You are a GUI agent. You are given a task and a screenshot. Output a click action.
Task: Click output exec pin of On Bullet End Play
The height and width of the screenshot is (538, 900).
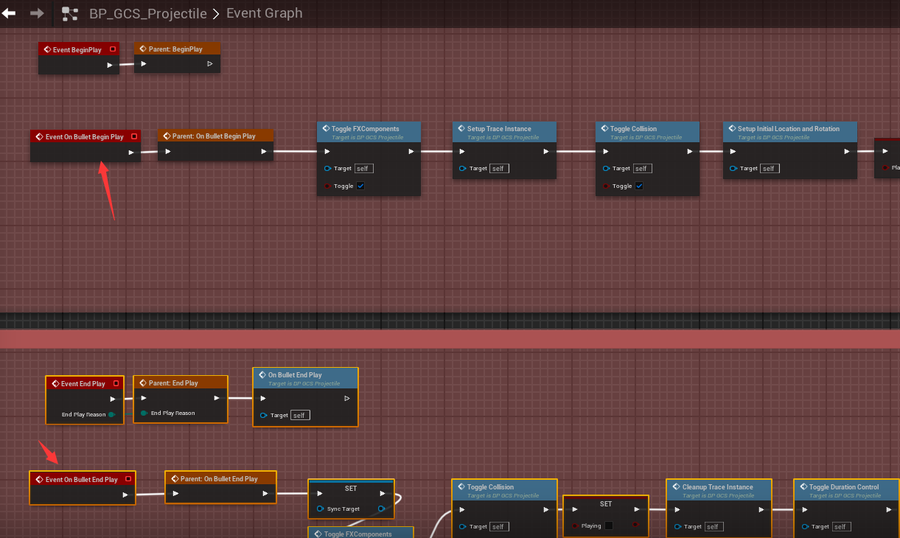click(x=347, y=398)
